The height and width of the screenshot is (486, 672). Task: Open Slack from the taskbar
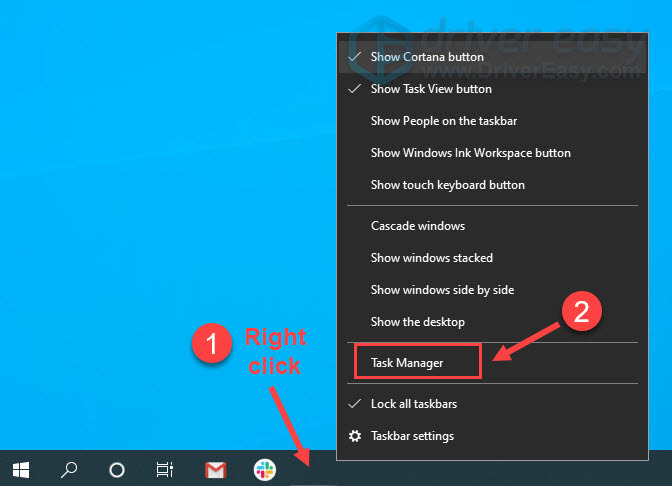coord(264,468)
